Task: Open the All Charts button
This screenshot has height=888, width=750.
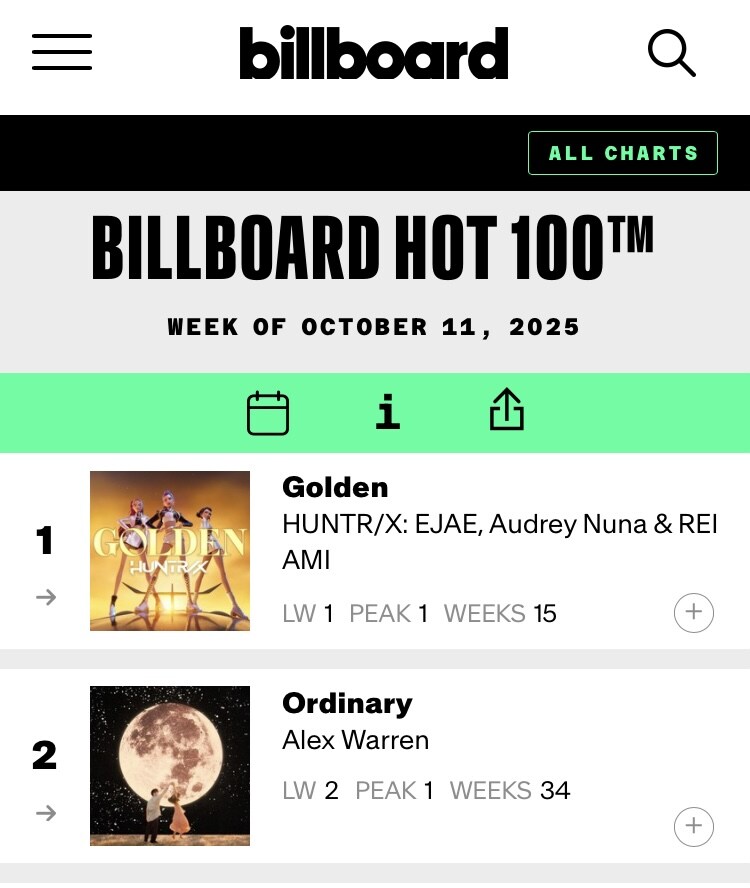Action: pos(623,153)
